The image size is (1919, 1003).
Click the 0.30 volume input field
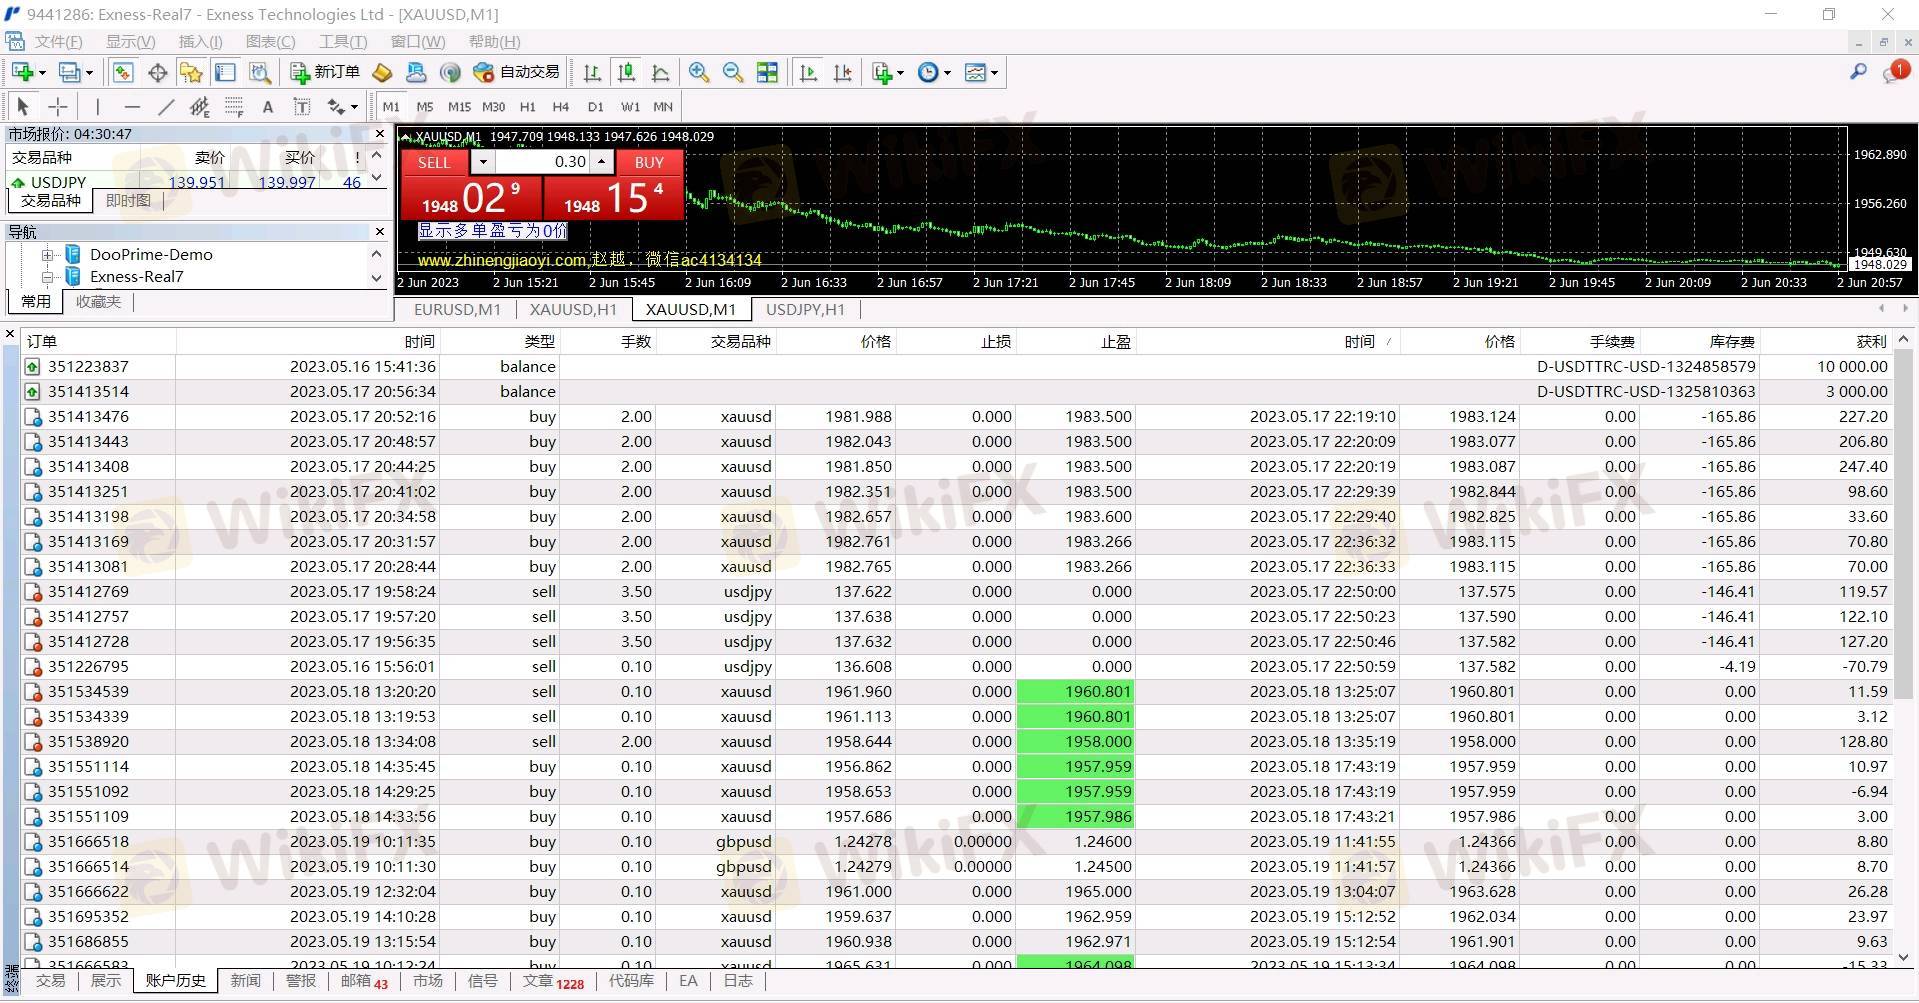(x=542, y=161)
